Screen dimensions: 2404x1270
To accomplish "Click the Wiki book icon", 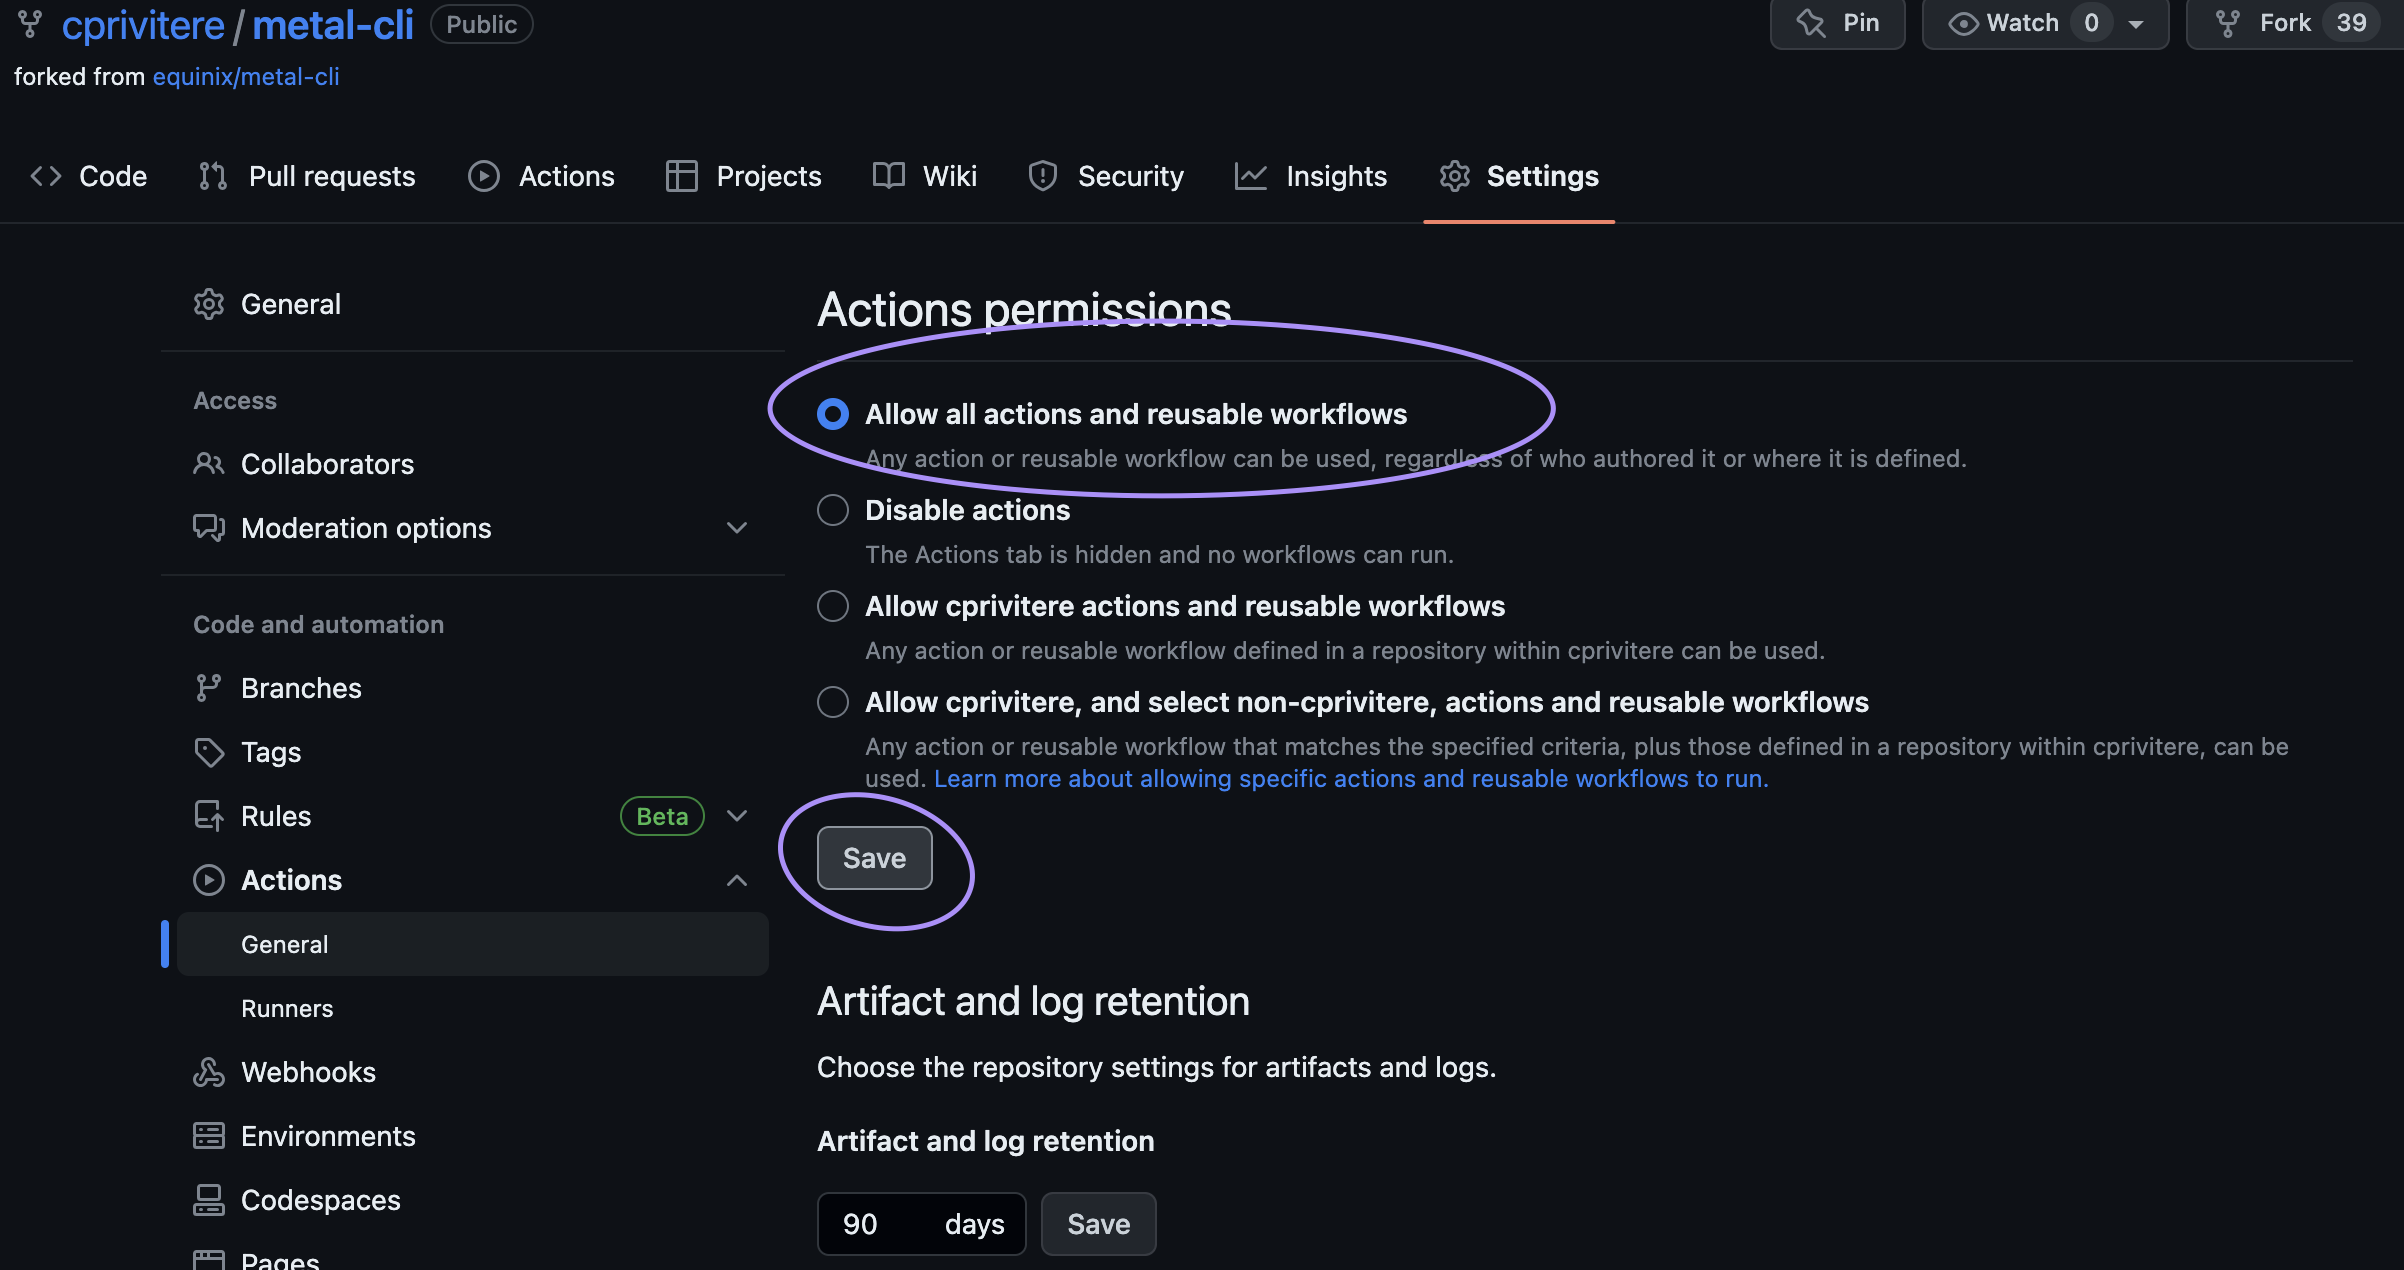I will click(889, 176).
